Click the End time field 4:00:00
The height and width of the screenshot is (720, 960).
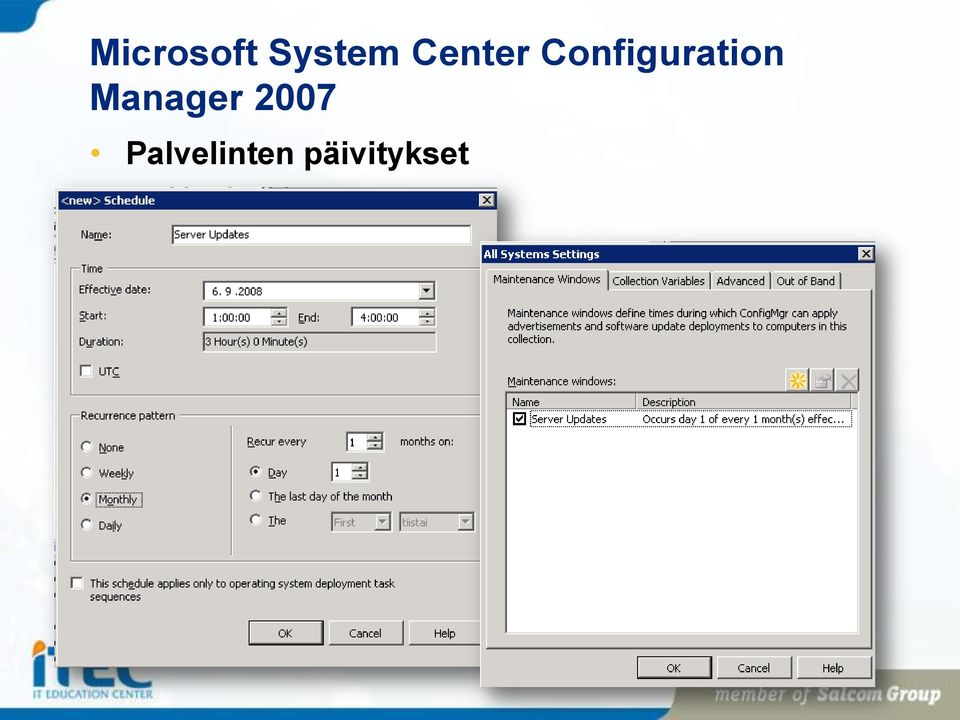tap(386, 317)
